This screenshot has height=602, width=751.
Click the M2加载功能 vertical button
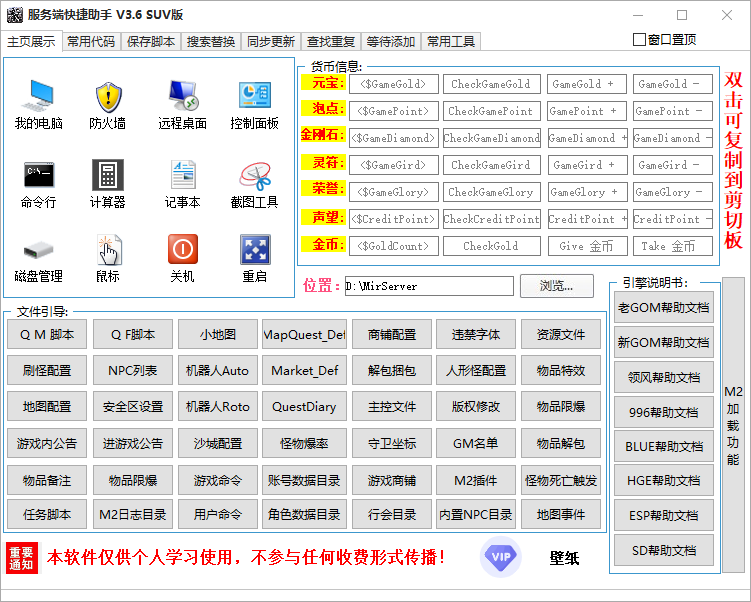point(733,425)
